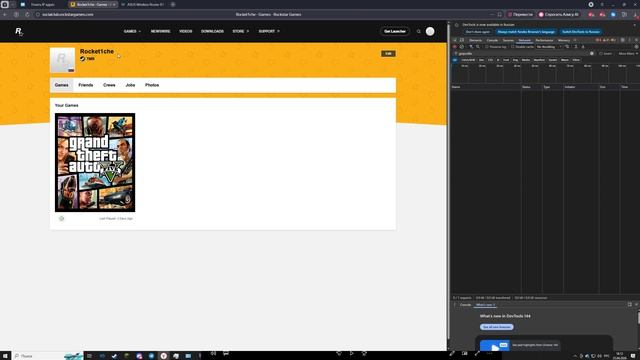Click the browser back arrow

(x=5, y=14)
